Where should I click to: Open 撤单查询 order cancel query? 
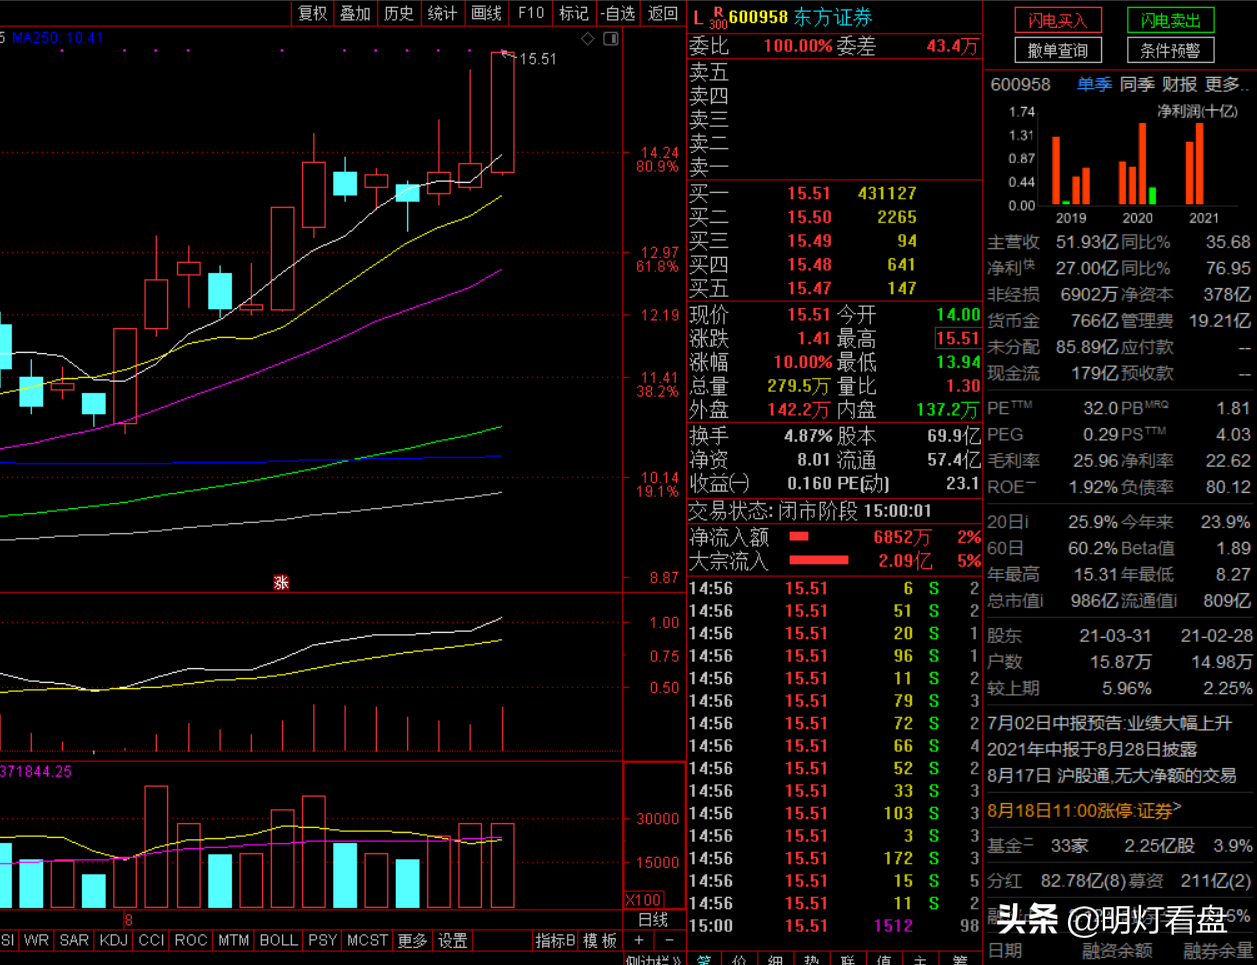pos(1058,50)
